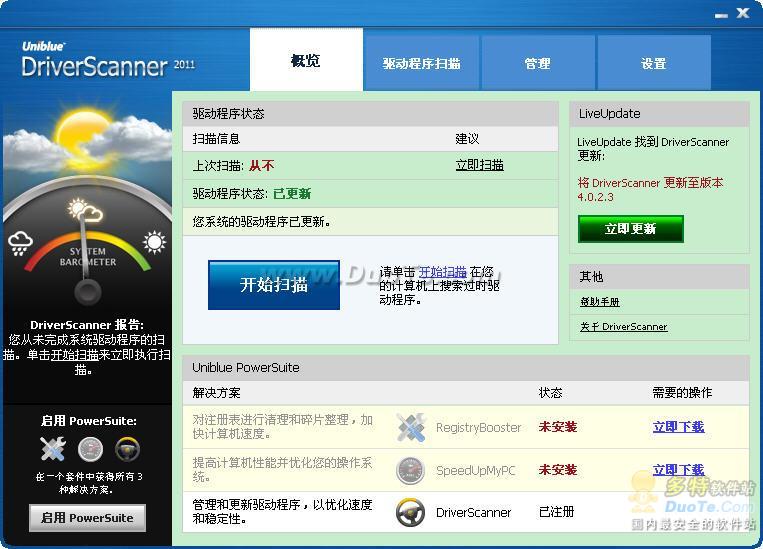Viewport: 763px width, 549px height.
Task: Click the partly cloudy barometer icon
Action: [x=85, y=210]
